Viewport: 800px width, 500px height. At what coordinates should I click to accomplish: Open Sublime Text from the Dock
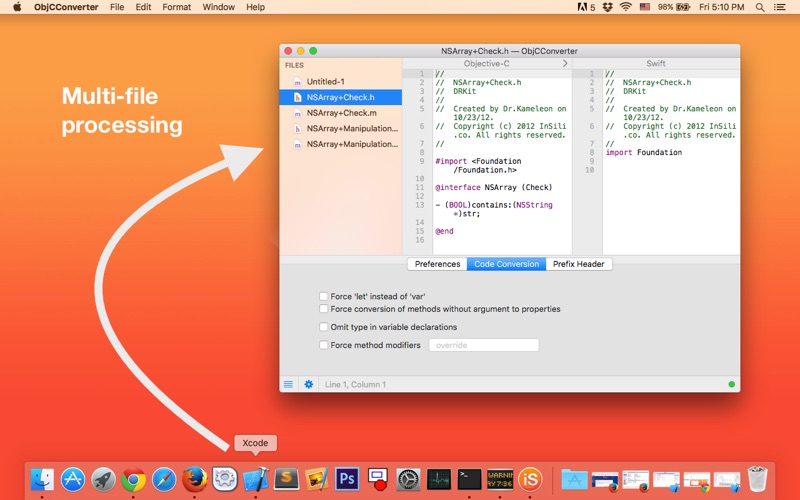click(x=286, y=480)
